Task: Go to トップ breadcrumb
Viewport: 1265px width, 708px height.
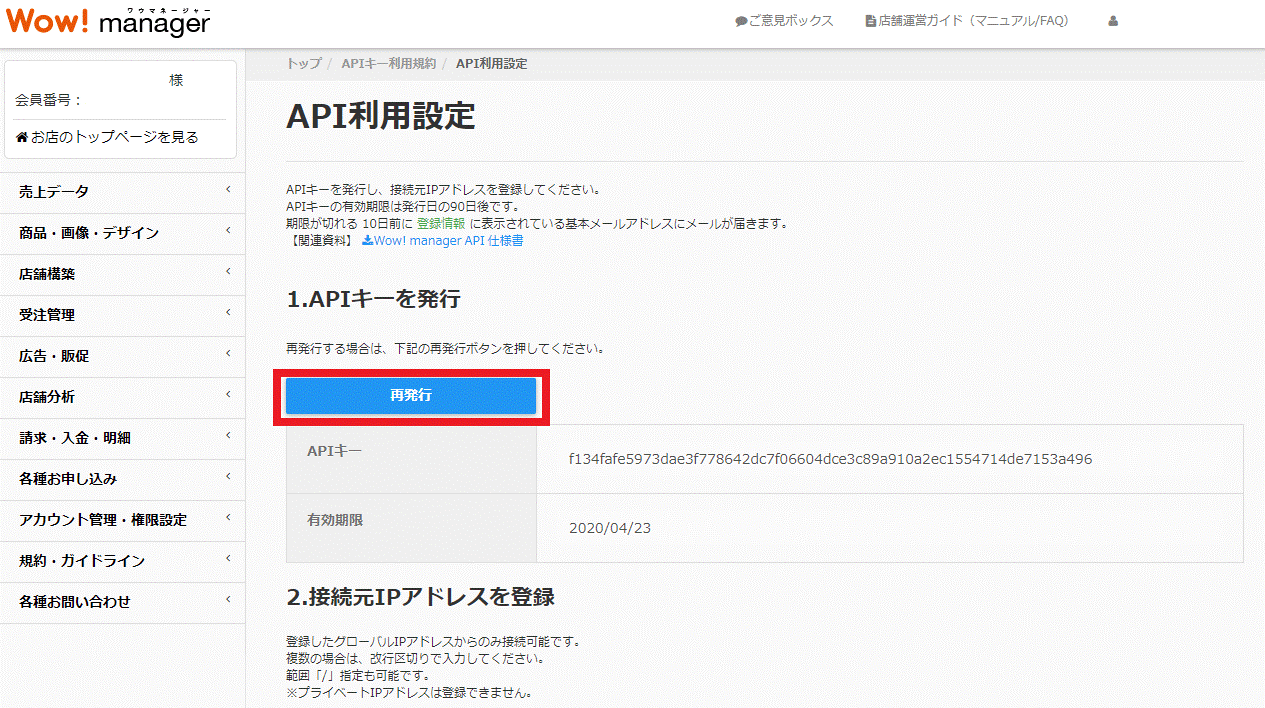Action: pos(304,63)
